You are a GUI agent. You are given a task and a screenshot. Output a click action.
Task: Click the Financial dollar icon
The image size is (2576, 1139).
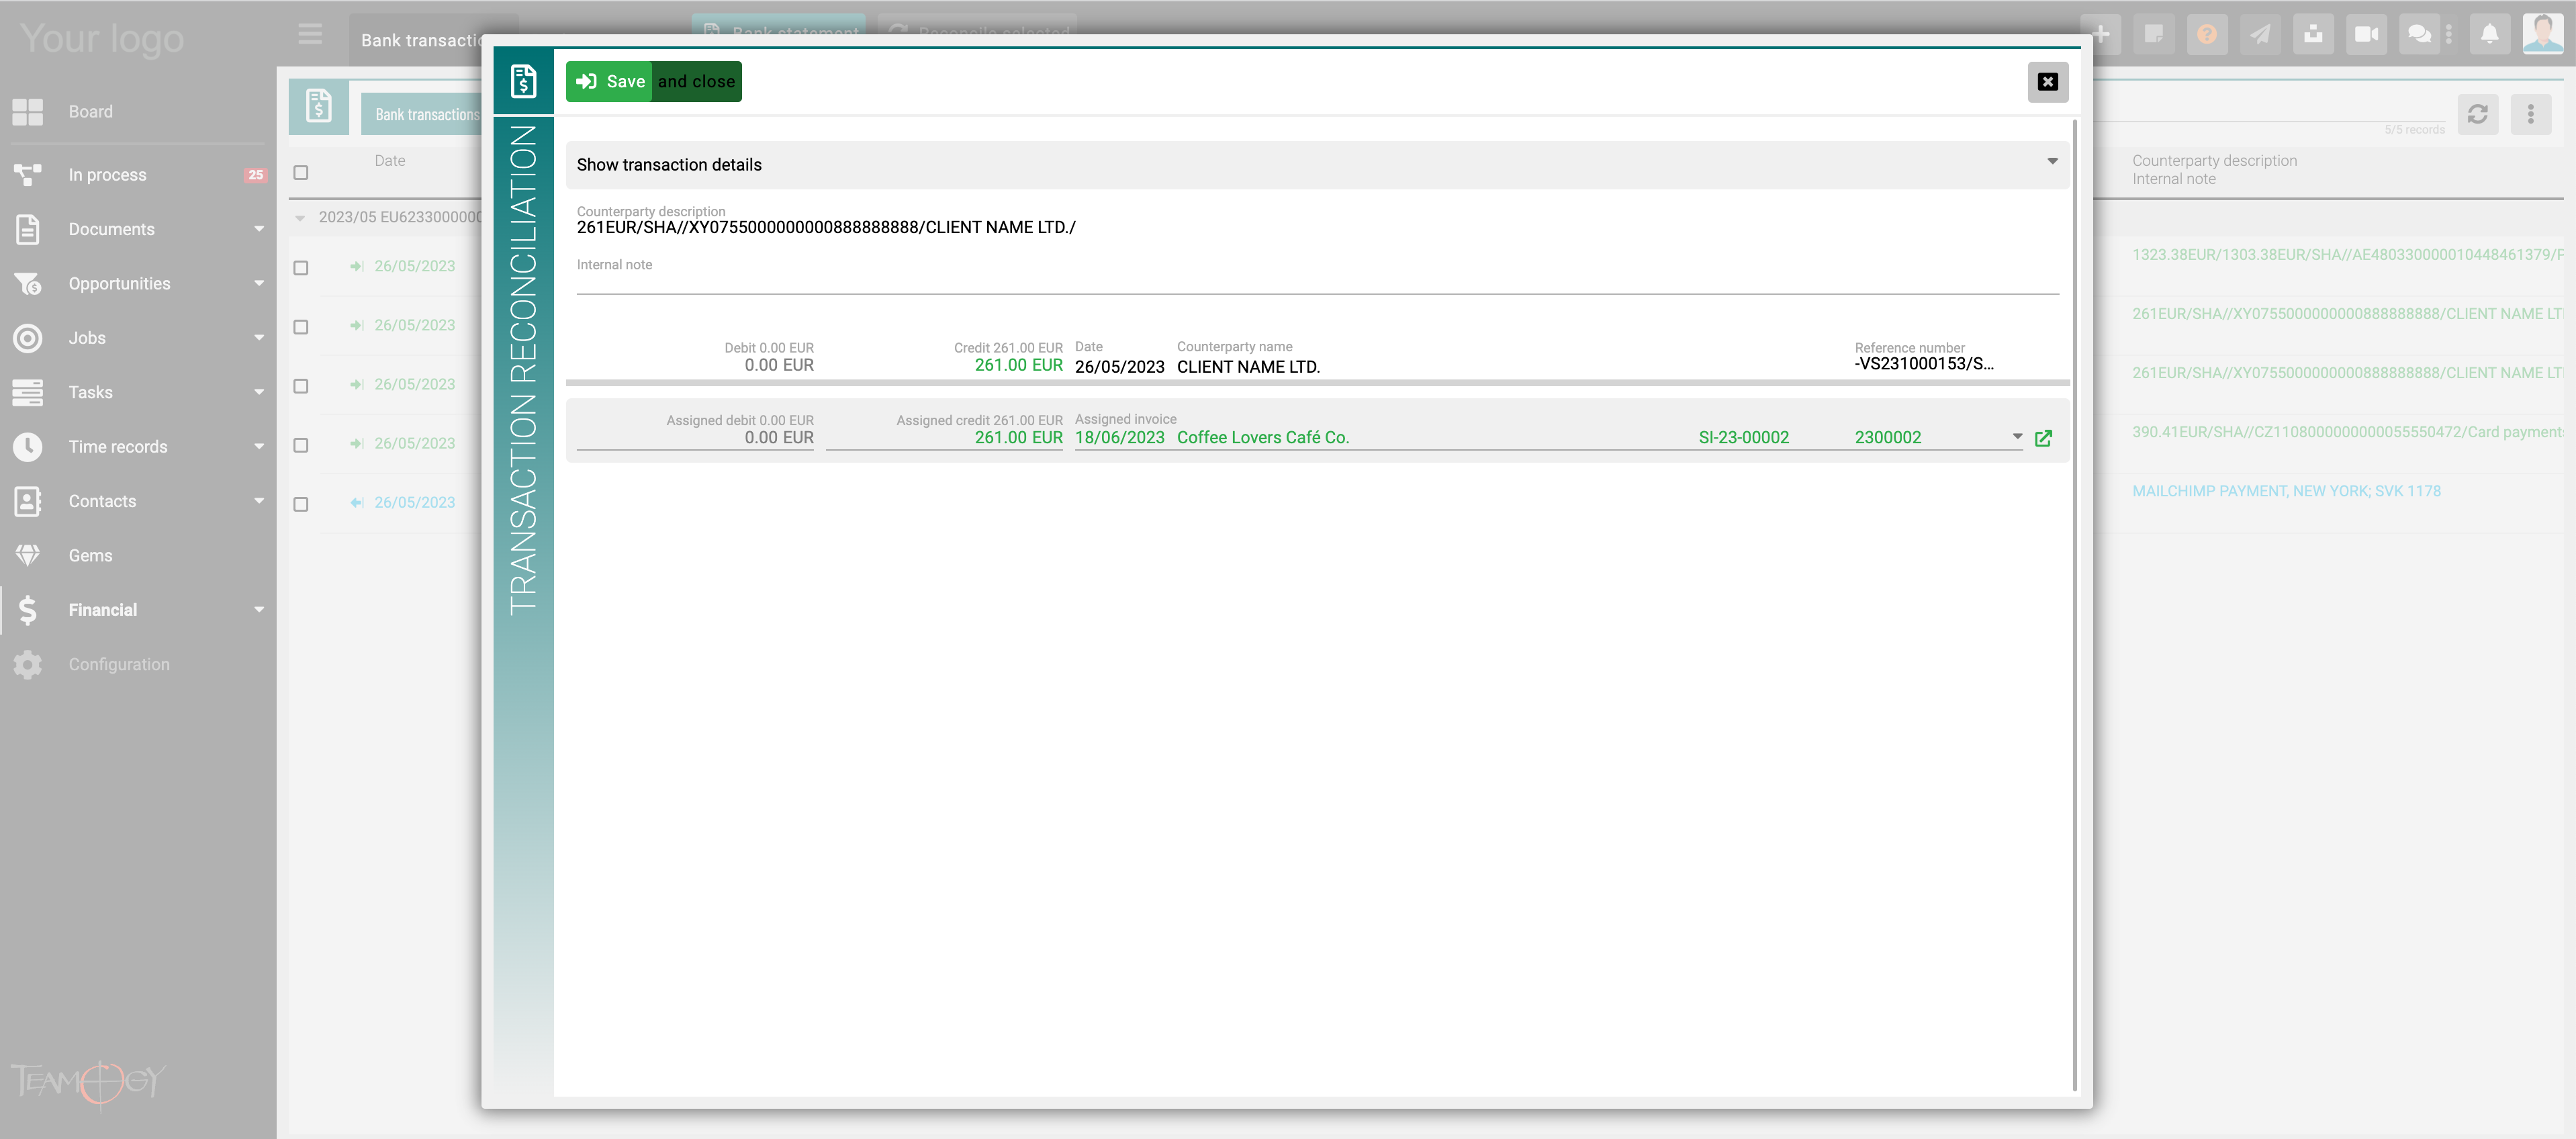tap(28, 610)
